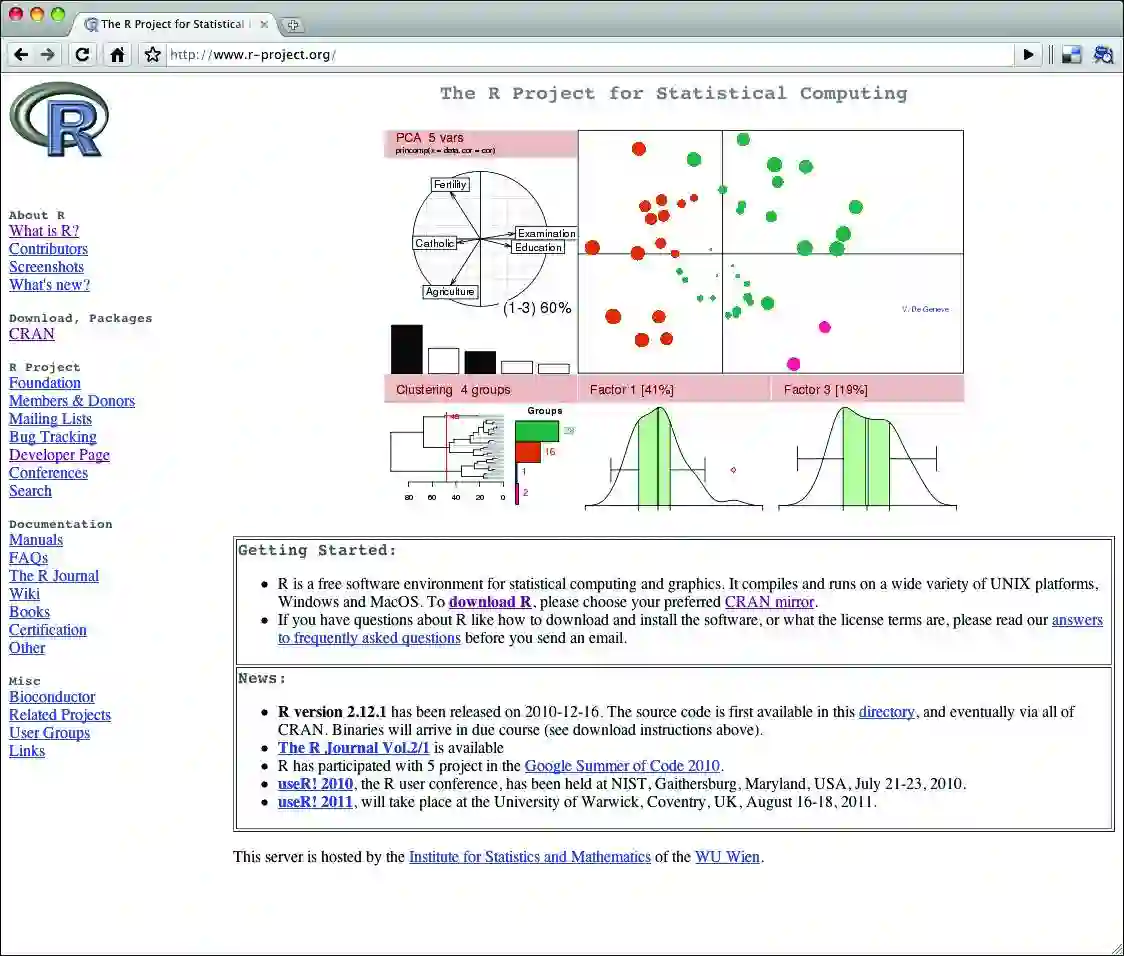Open the Contributors link
Image resolution: width=1124 pixels, height=956 pixels.
point(48,249)
